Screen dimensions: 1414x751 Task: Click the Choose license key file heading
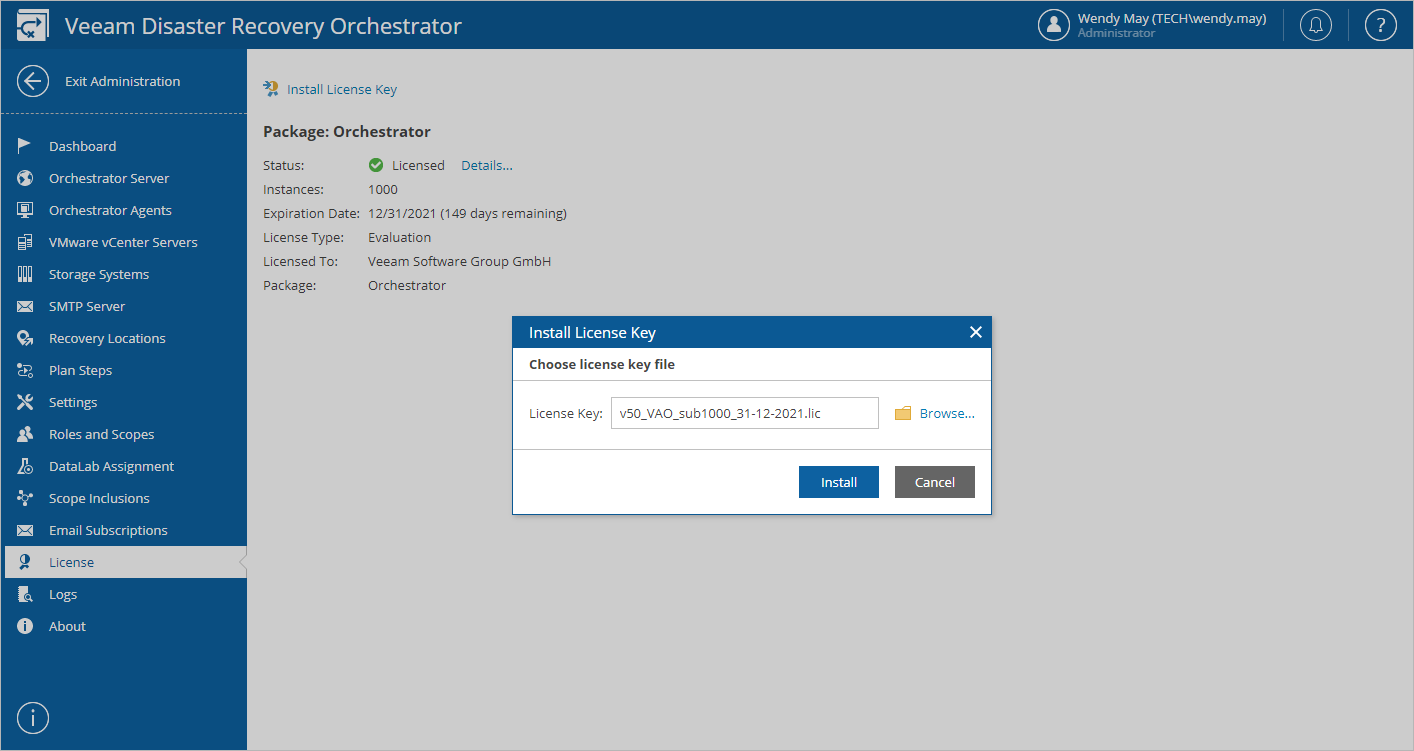click(602, 364)
